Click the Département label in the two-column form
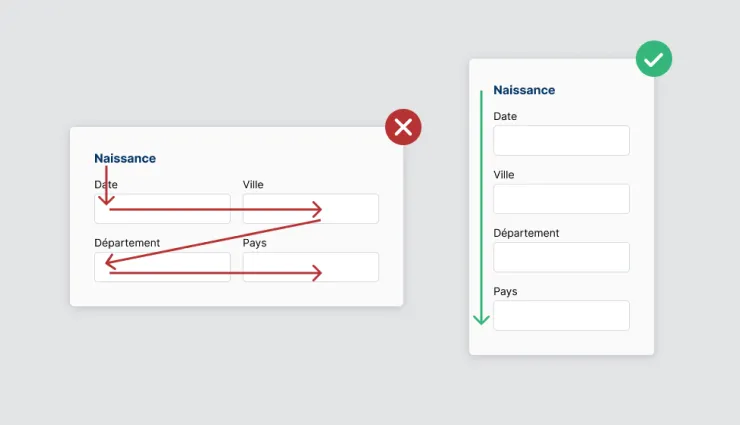This screenshot has width=740, height=425. point(127,243)
